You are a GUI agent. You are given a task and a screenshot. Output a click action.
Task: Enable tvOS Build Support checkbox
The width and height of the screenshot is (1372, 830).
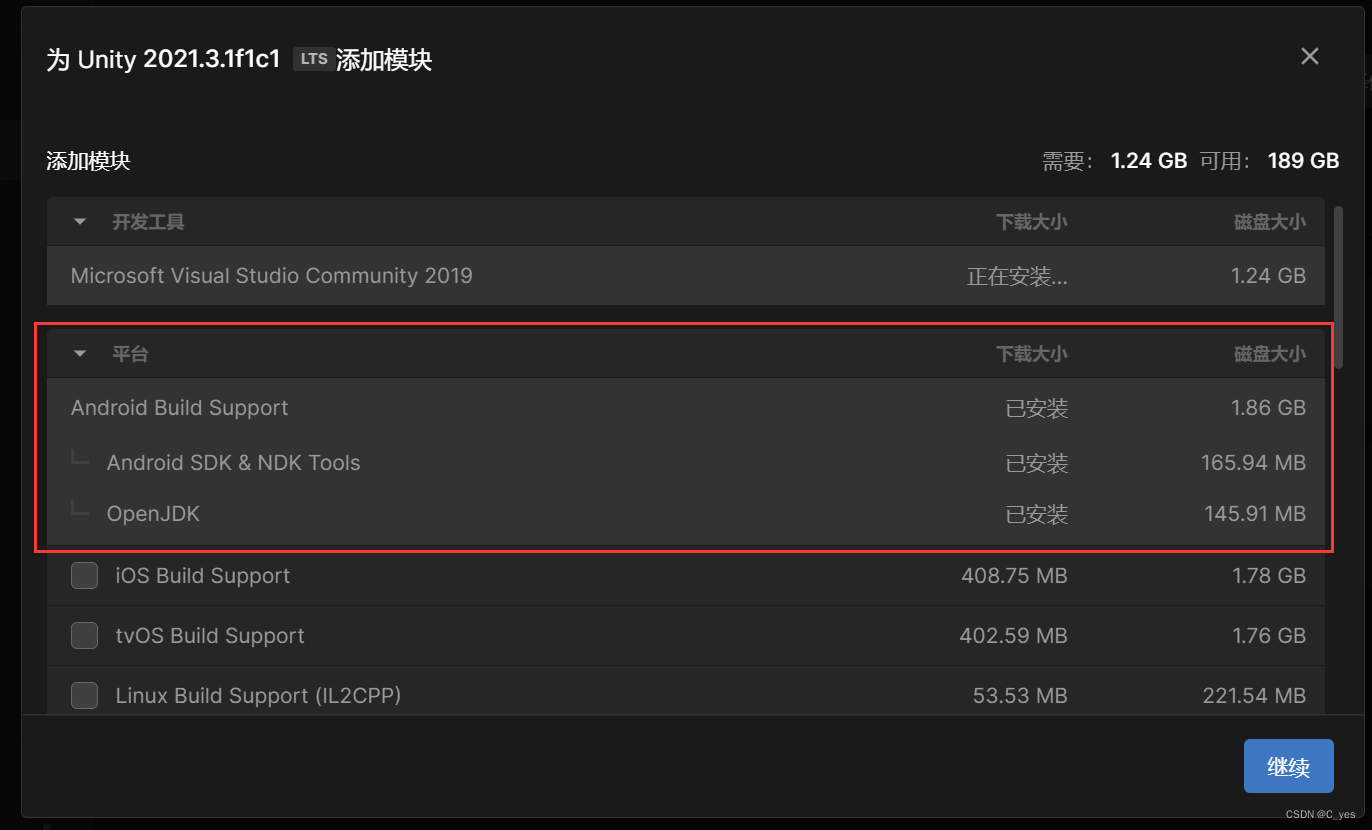(85, 636)
